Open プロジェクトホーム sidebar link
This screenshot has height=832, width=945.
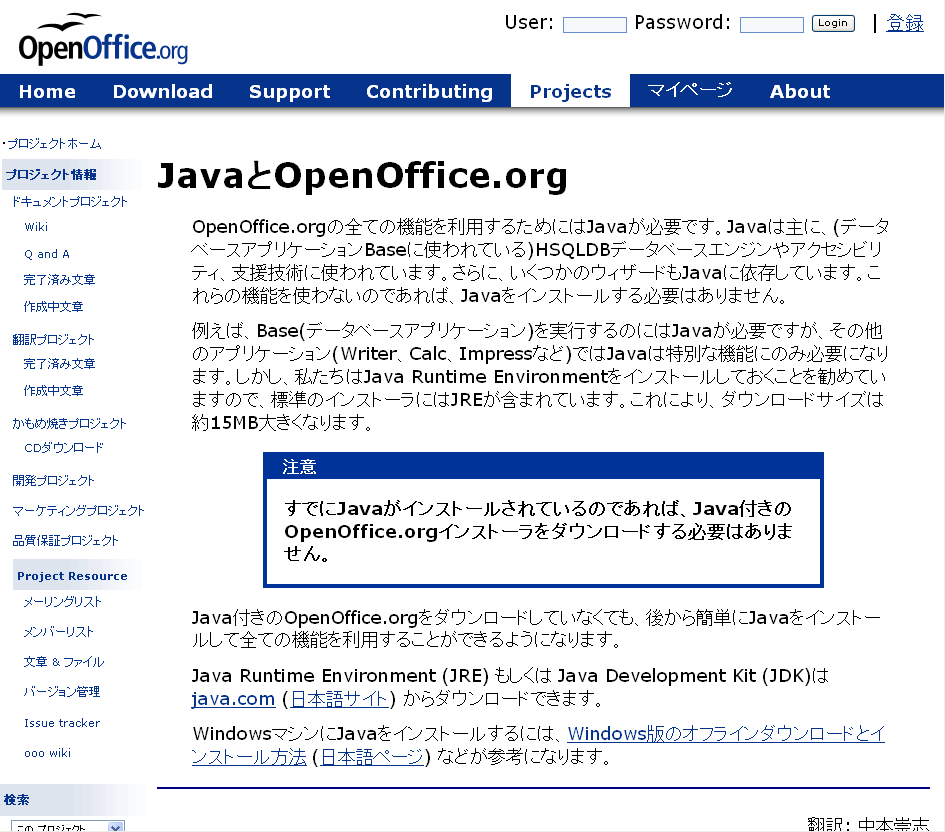[x=54, y=144]
